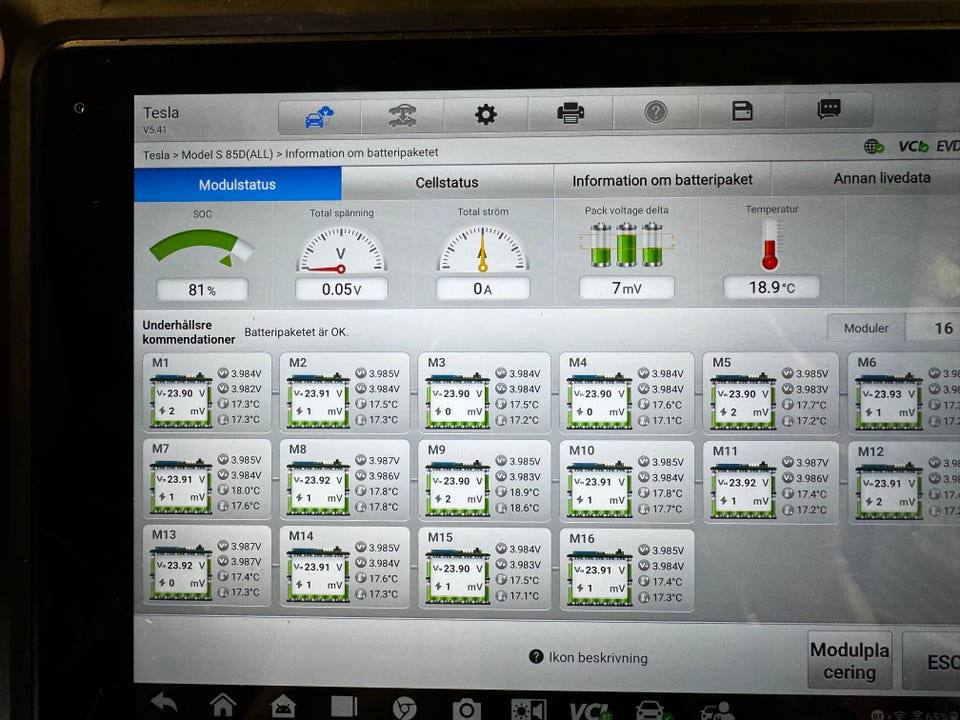The image size is (960, 720).
Task: Switch to the Cellstatus tab
Action: coord(447,183)
